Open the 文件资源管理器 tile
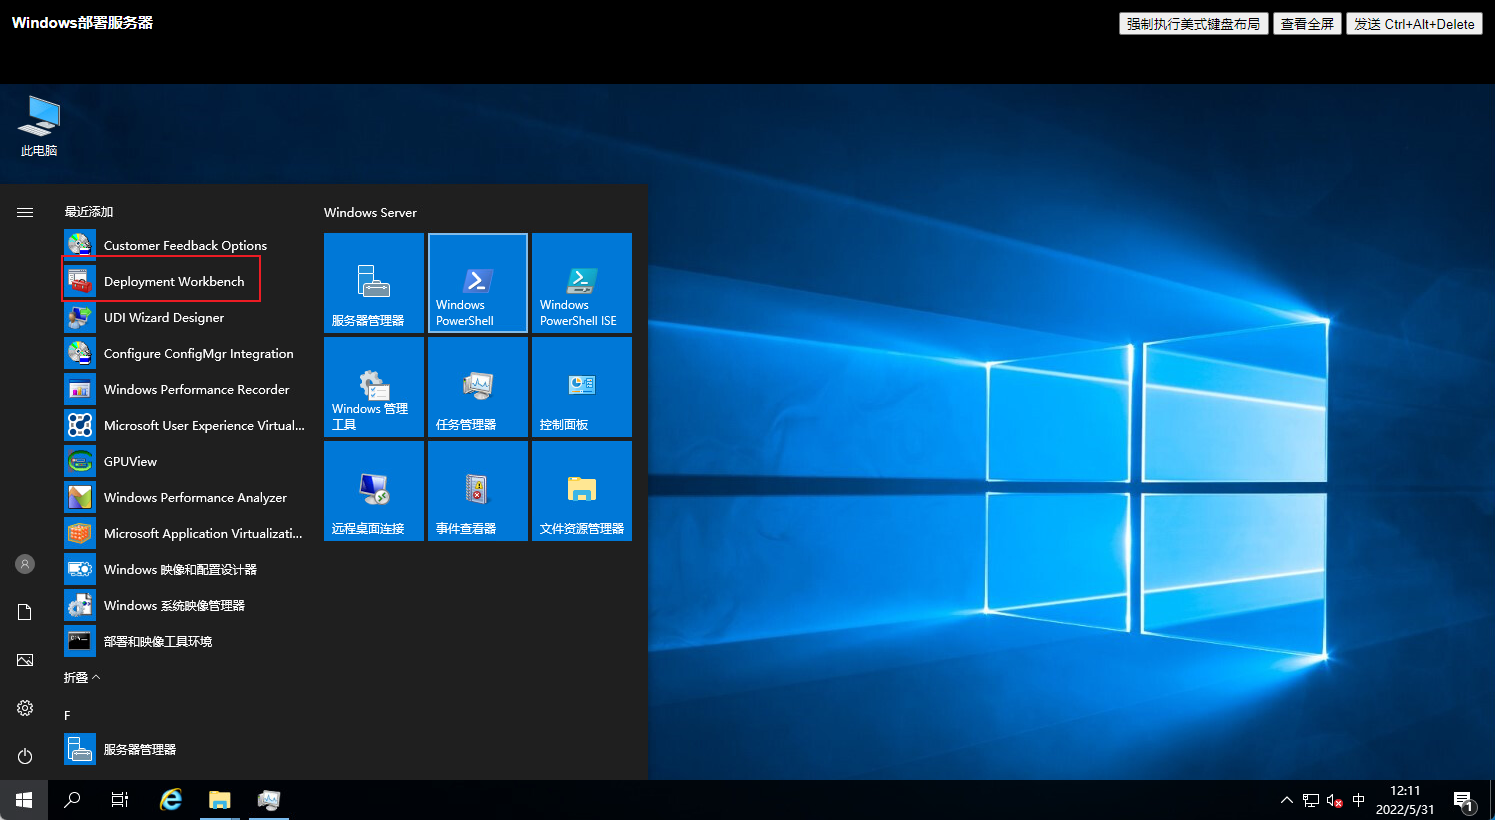The height and width of the screenshot is (820, 1495). click(582, 491)
